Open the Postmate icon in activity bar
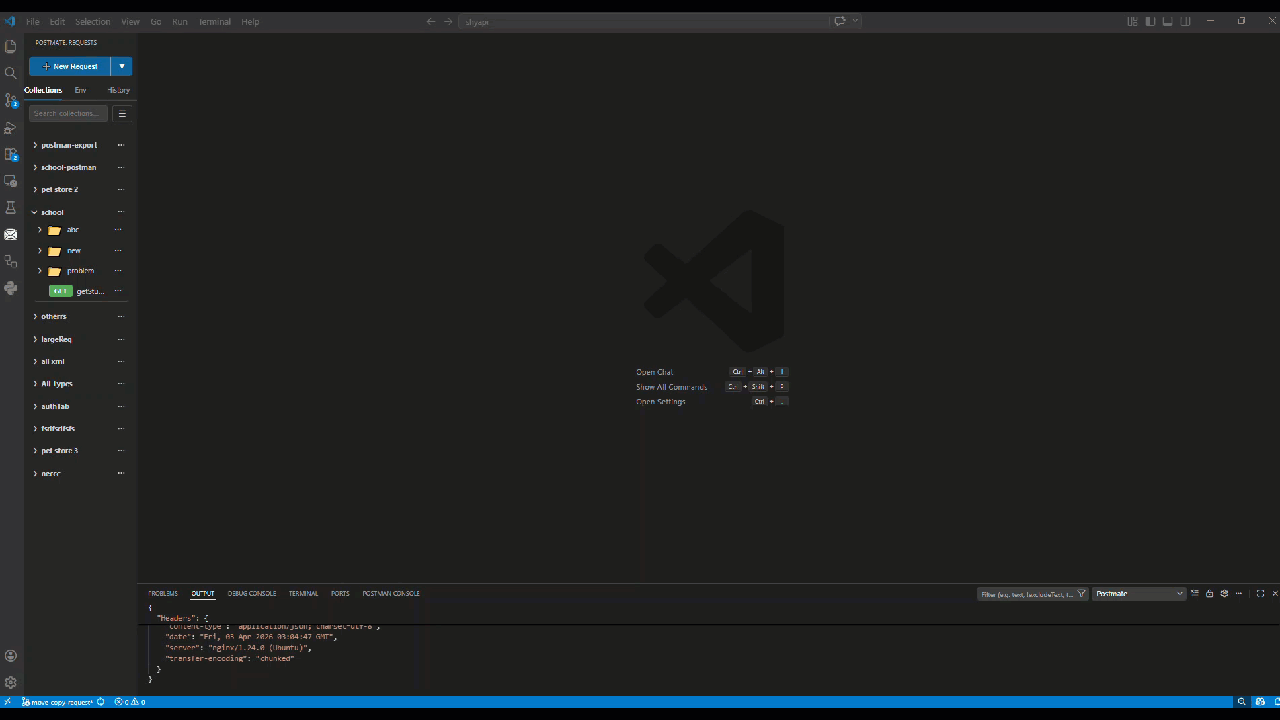 click(11, 235)
